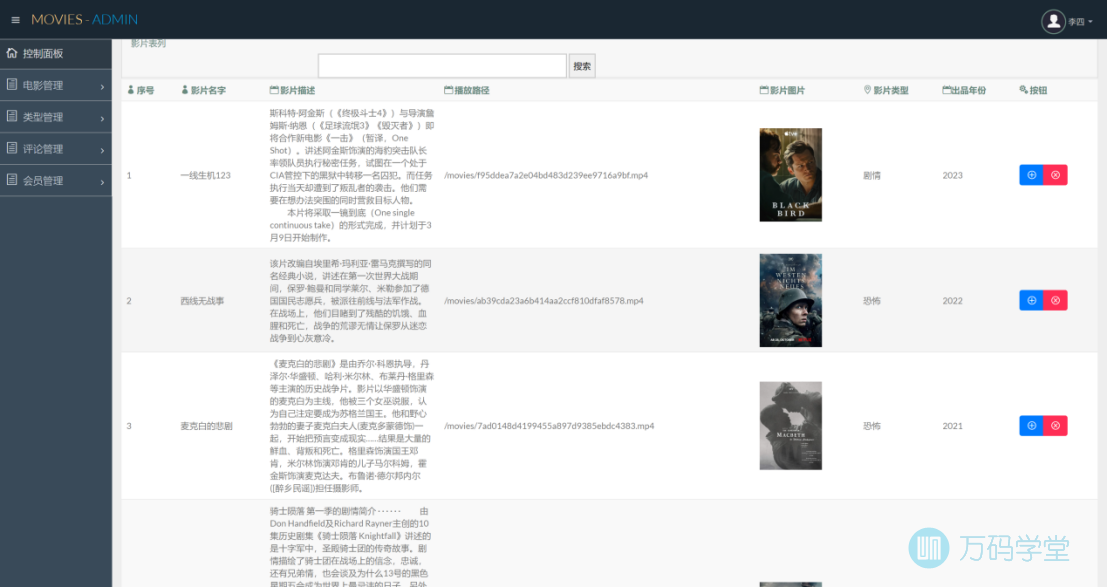This screenshot has height=588, width=1108.
Task: Click the document icon beside 会员管理
Action: [12, 180]
